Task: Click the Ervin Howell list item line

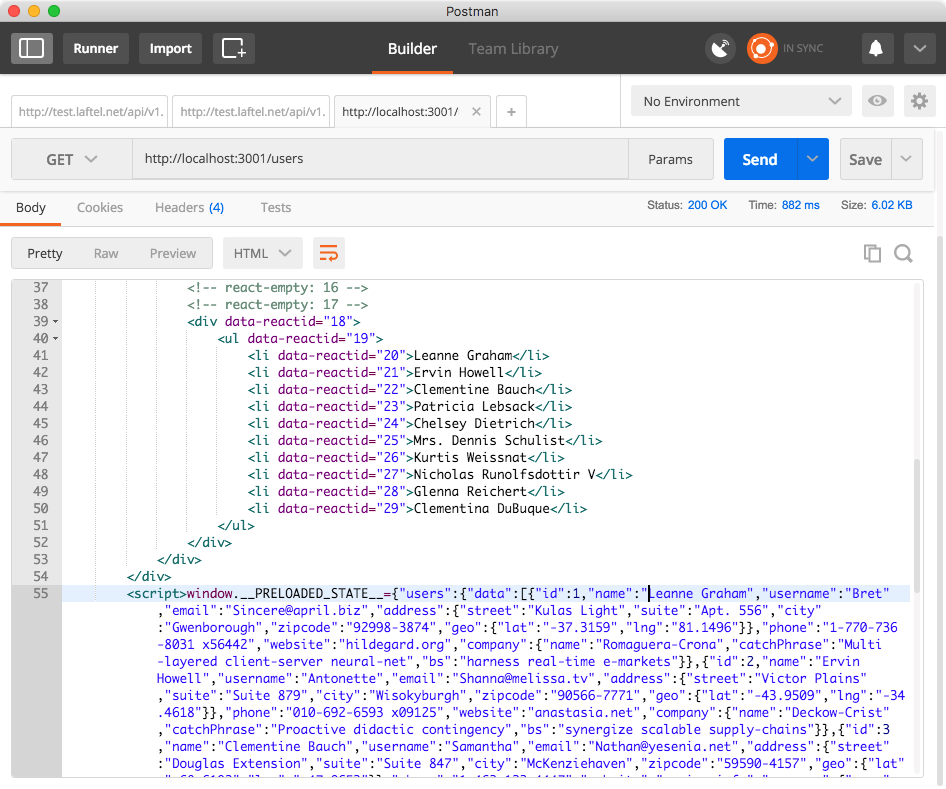Action: click(x=395, y=373)
